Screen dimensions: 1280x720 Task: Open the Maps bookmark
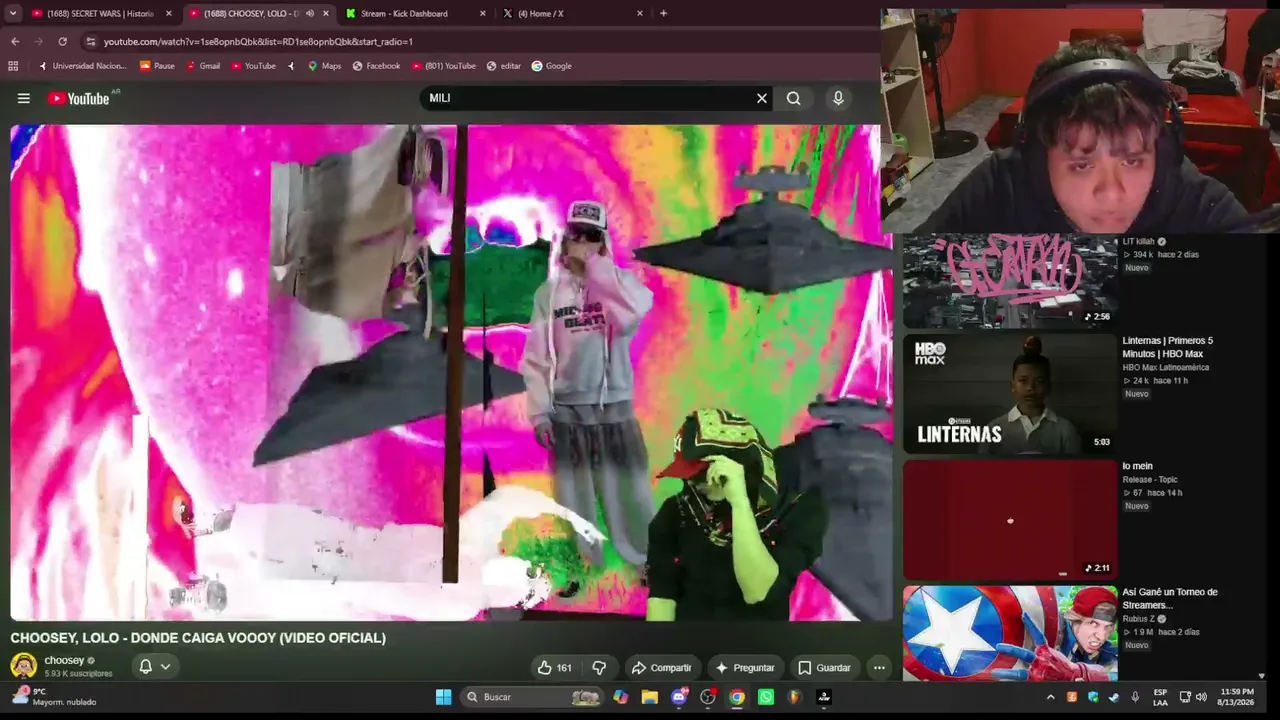tap(324, 66)
